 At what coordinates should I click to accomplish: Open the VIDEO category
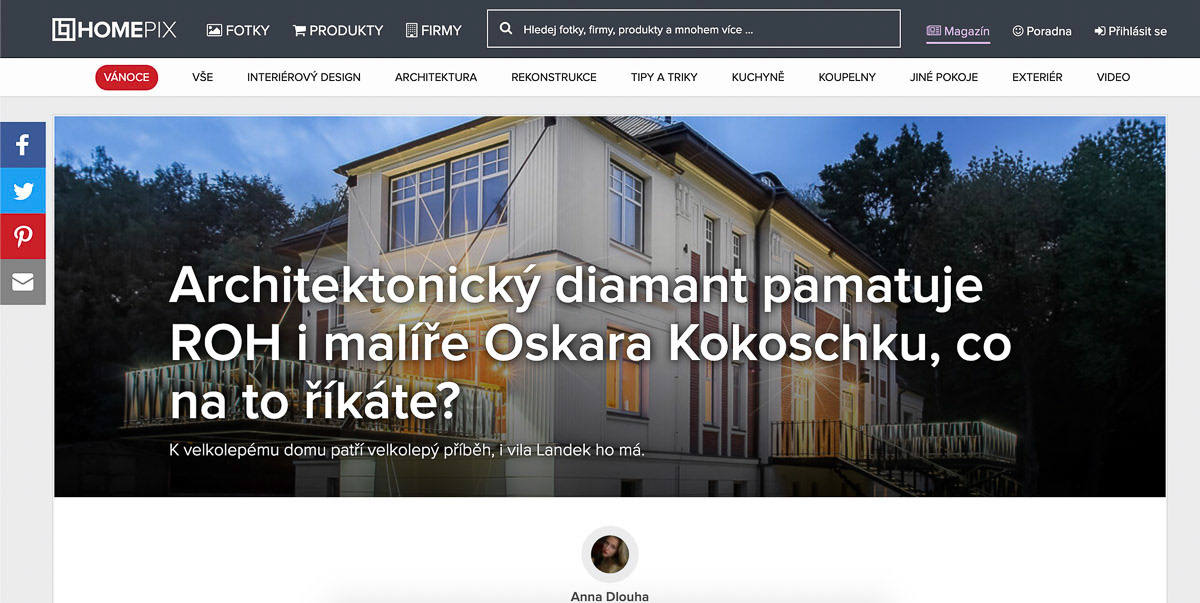[1113, 77]
